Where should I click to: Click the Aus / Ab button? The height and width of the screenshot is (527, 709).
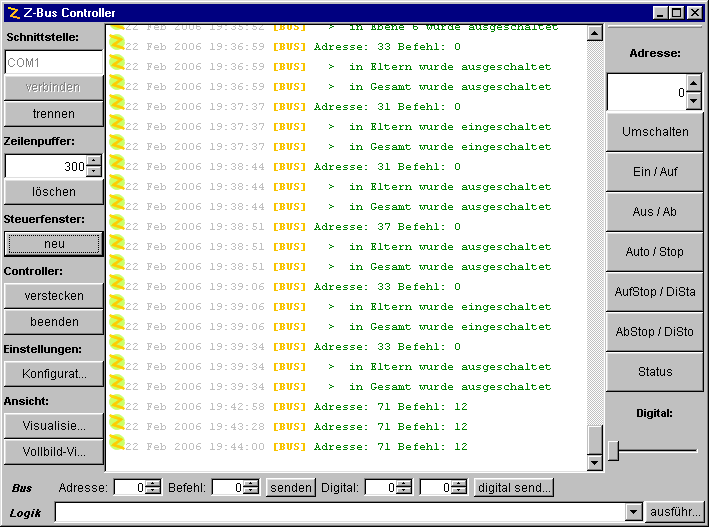coord(655,212)
